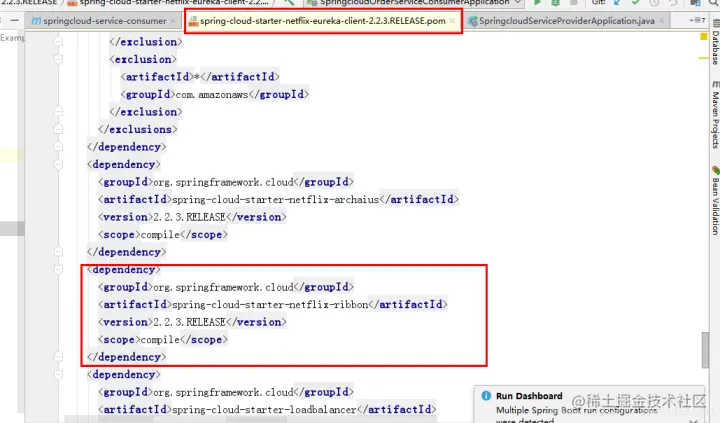720x423 pixels.
Task: Click yellow inspection status indicator
Action: pos(703,36)
